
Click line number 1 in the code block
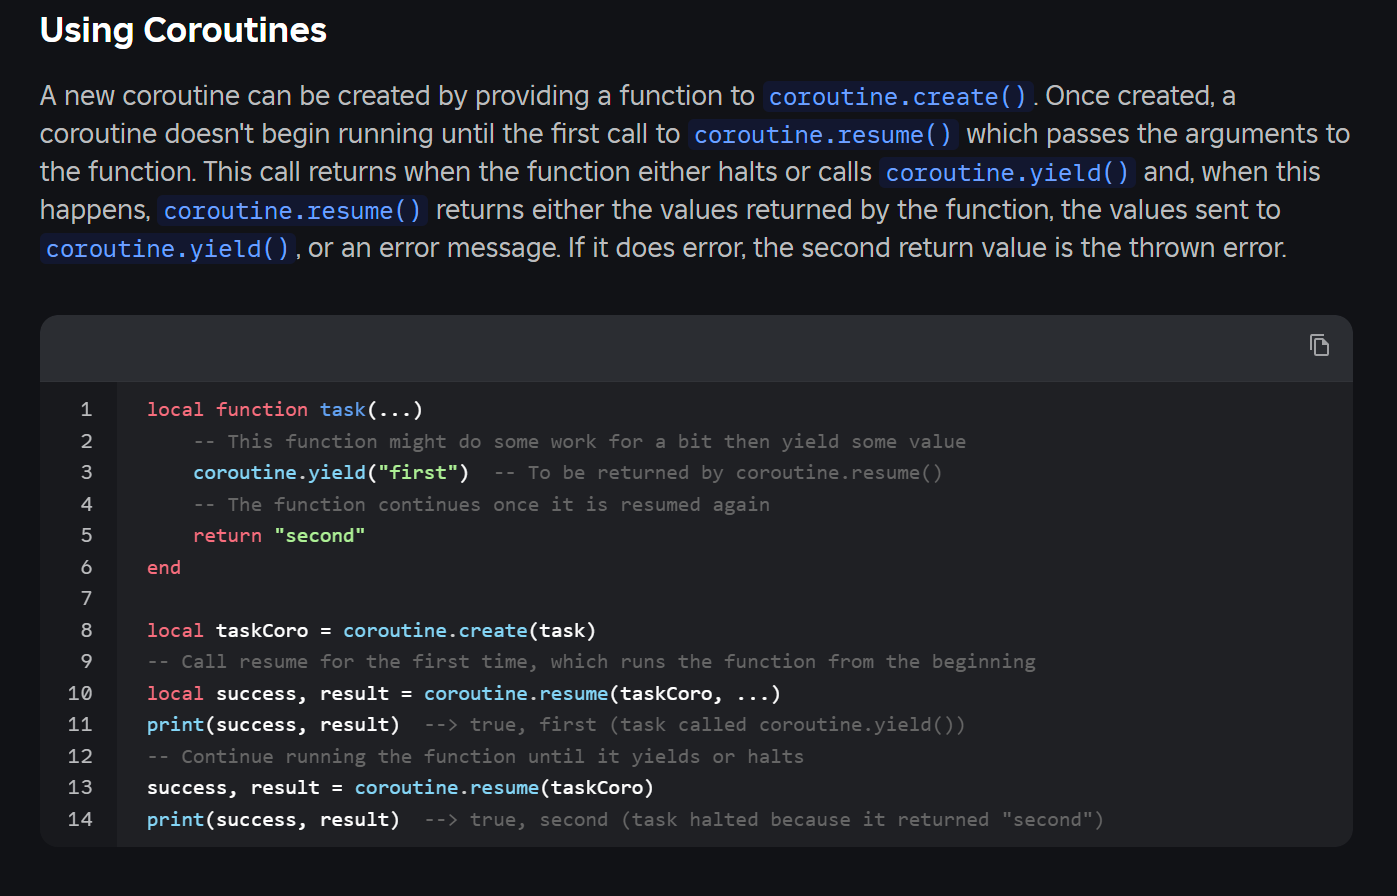(x=86, y=409)
